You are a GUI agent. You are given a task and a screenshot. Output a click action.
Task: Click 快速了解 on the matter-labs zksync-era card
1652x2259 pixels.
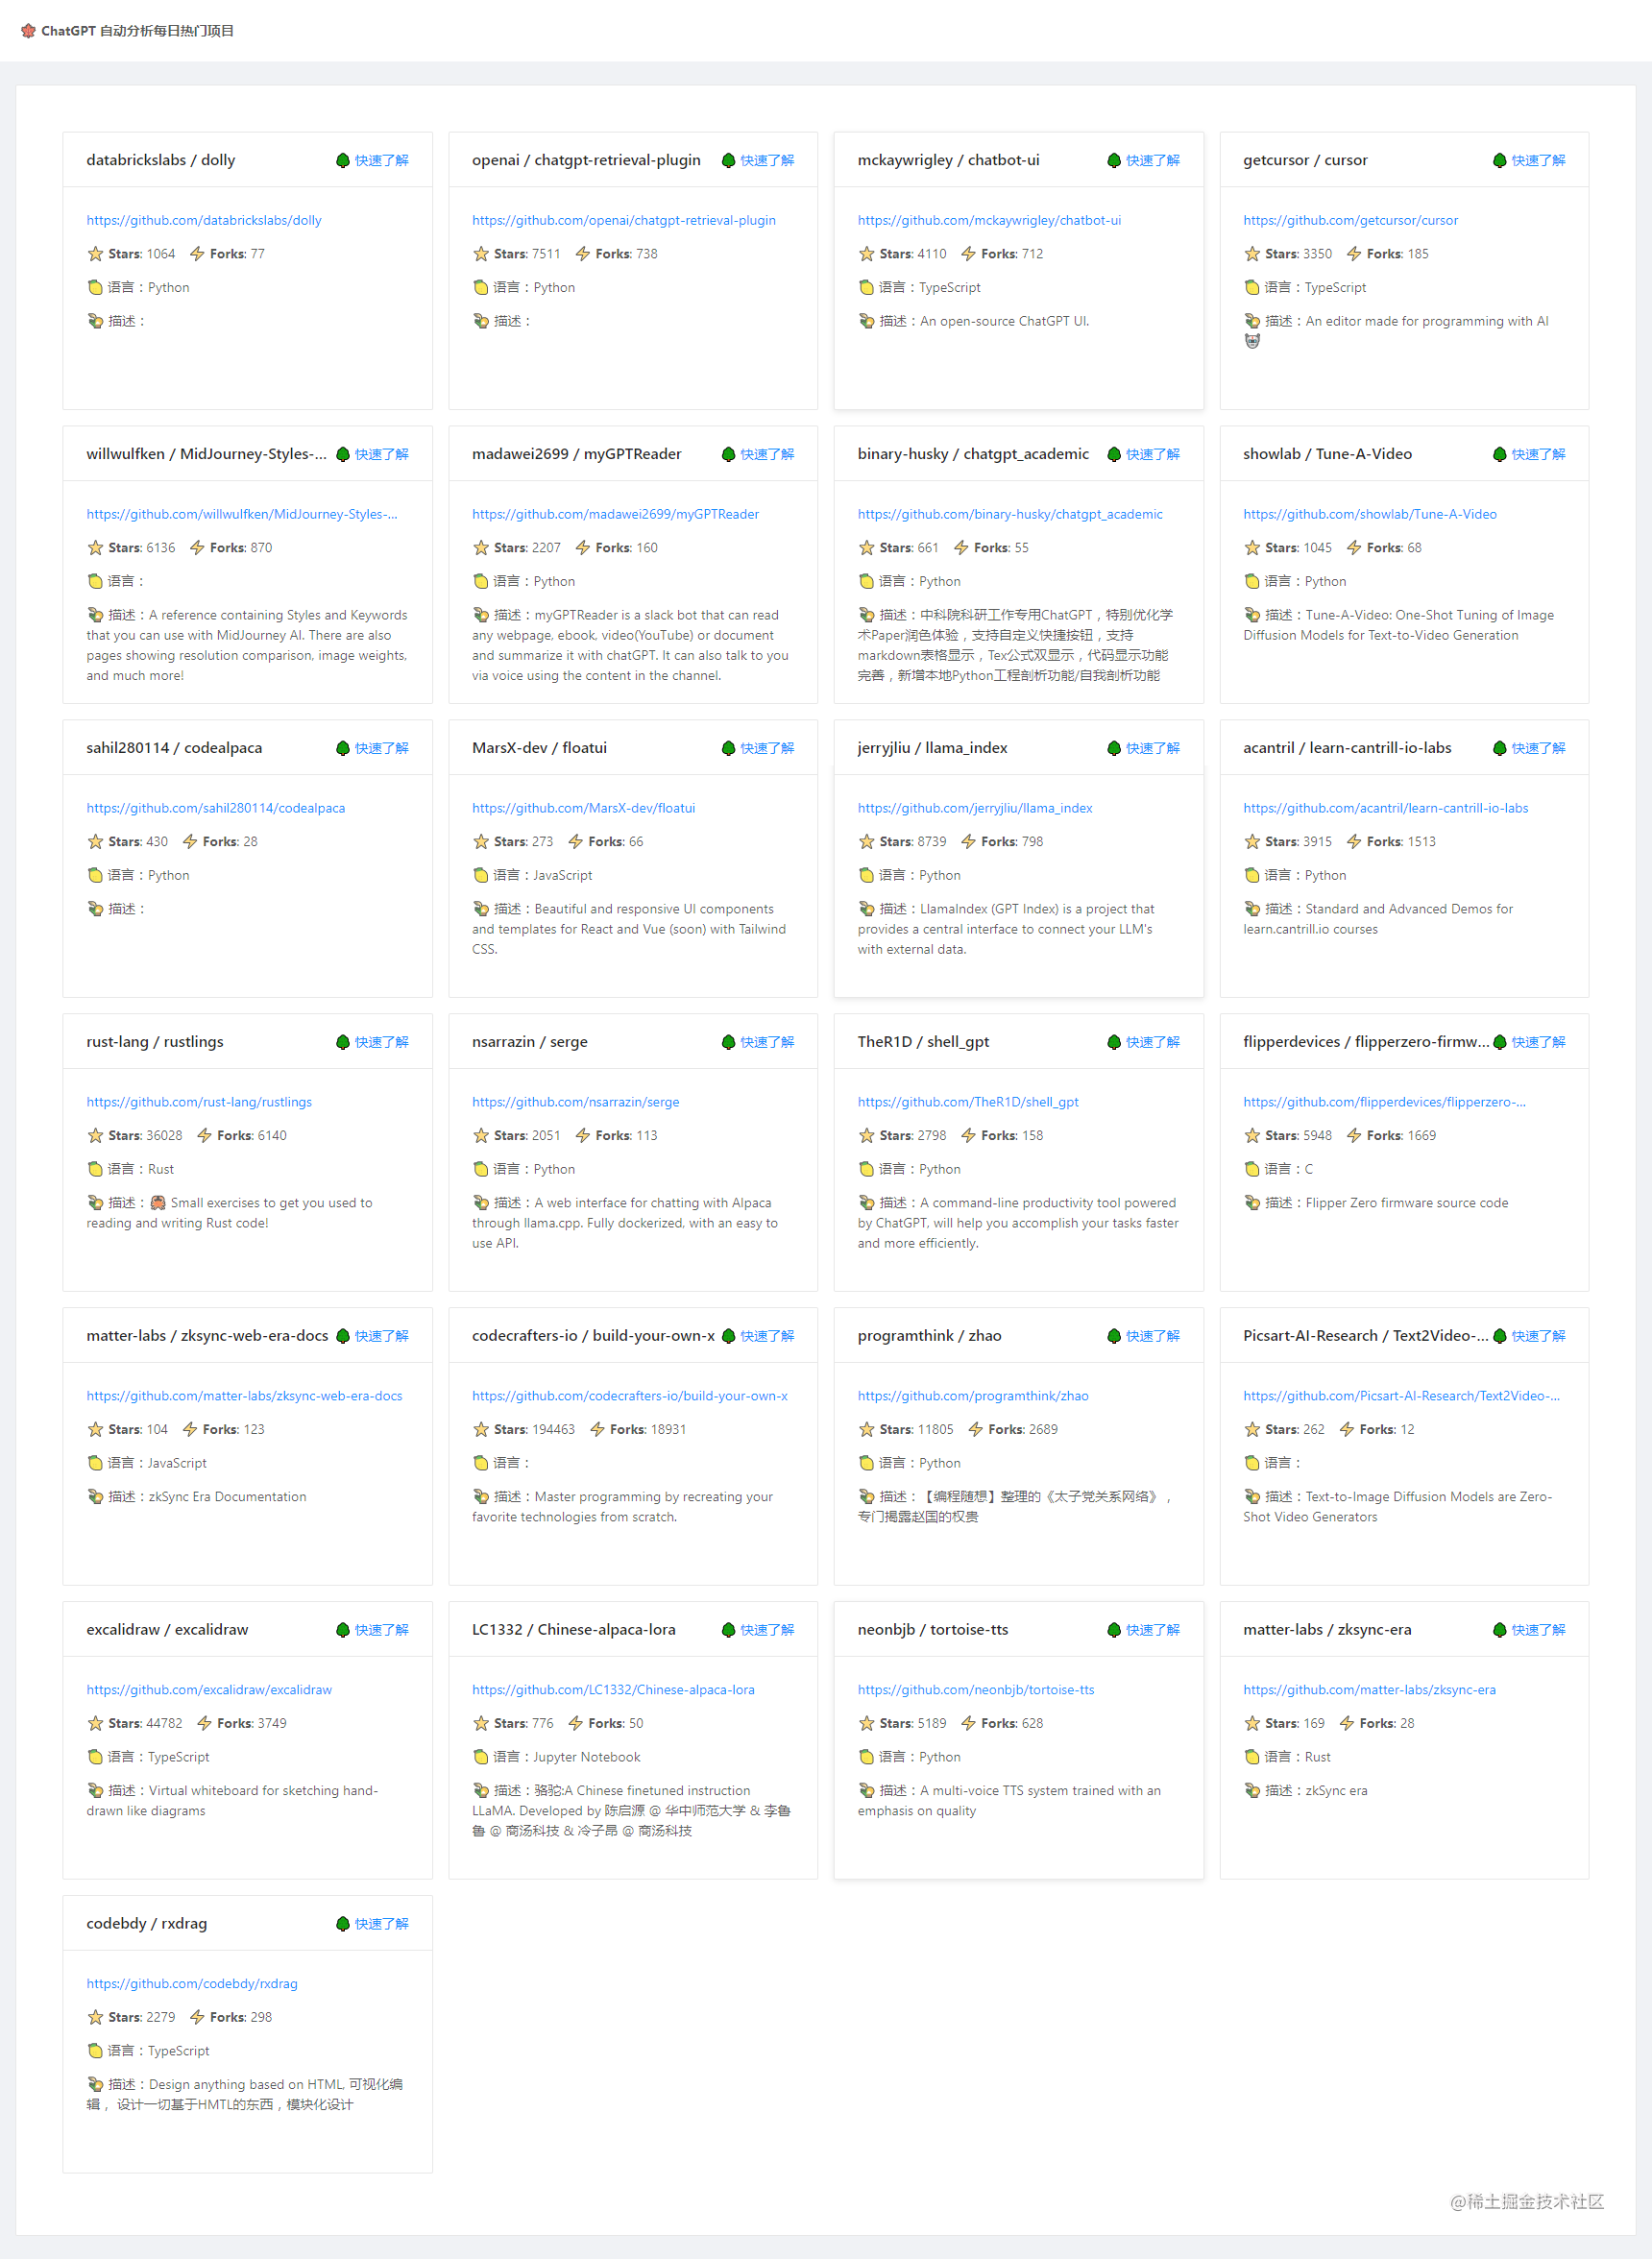coord(1539,1630)
